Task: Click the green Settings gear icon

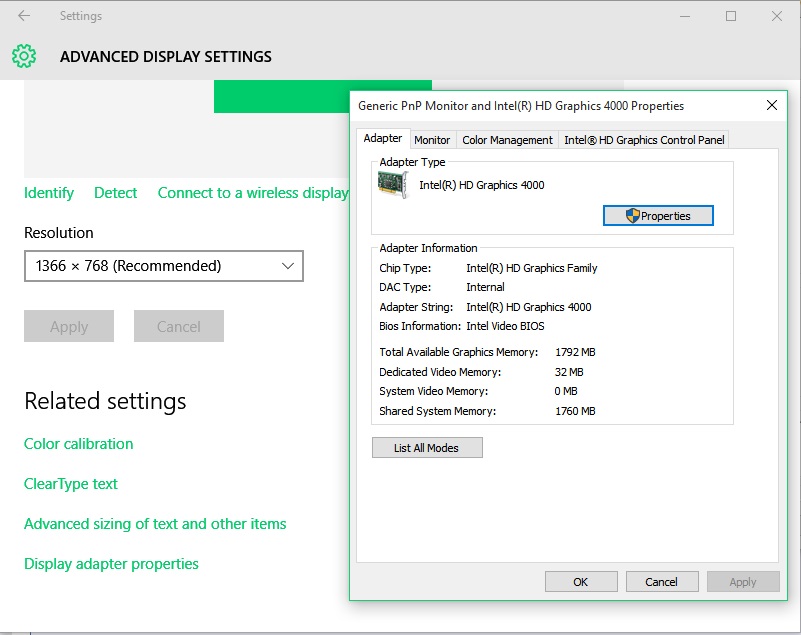Action: point(24,56)
